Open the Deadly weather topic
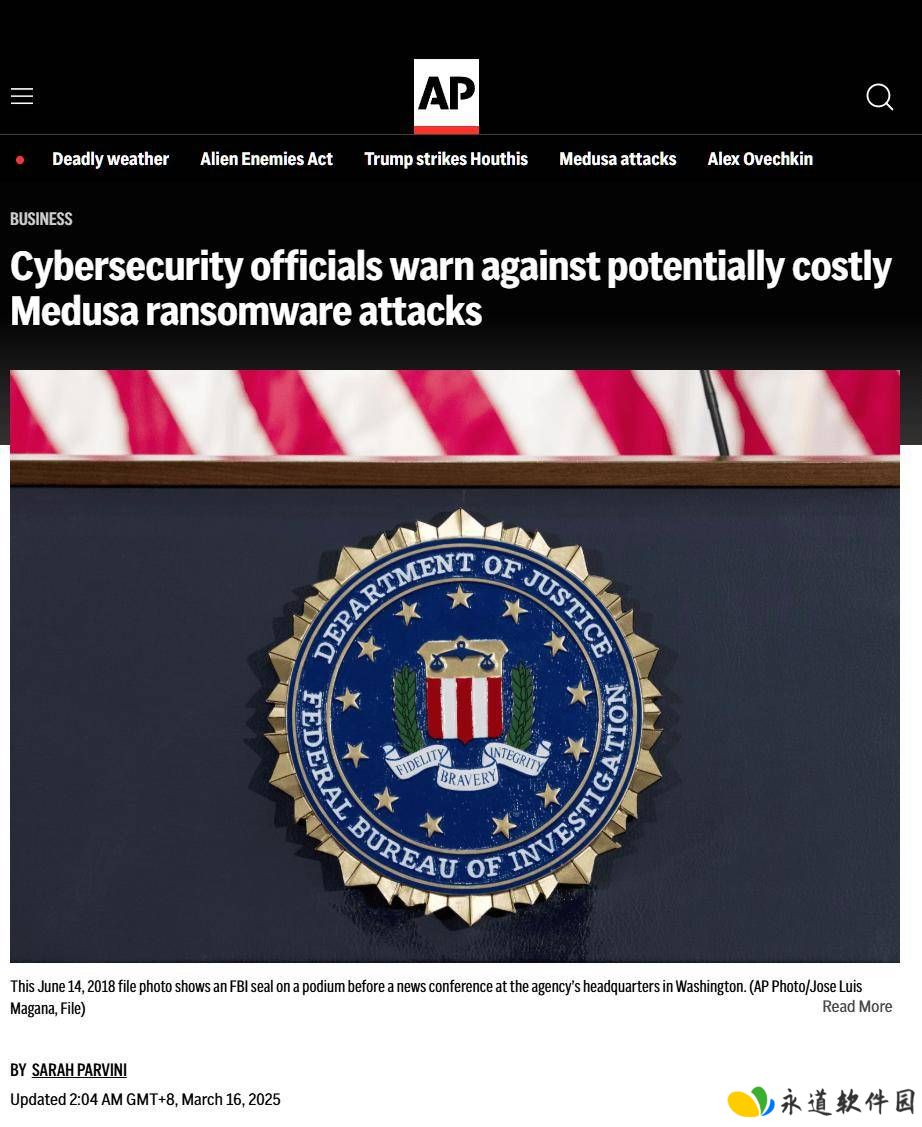 111,159
